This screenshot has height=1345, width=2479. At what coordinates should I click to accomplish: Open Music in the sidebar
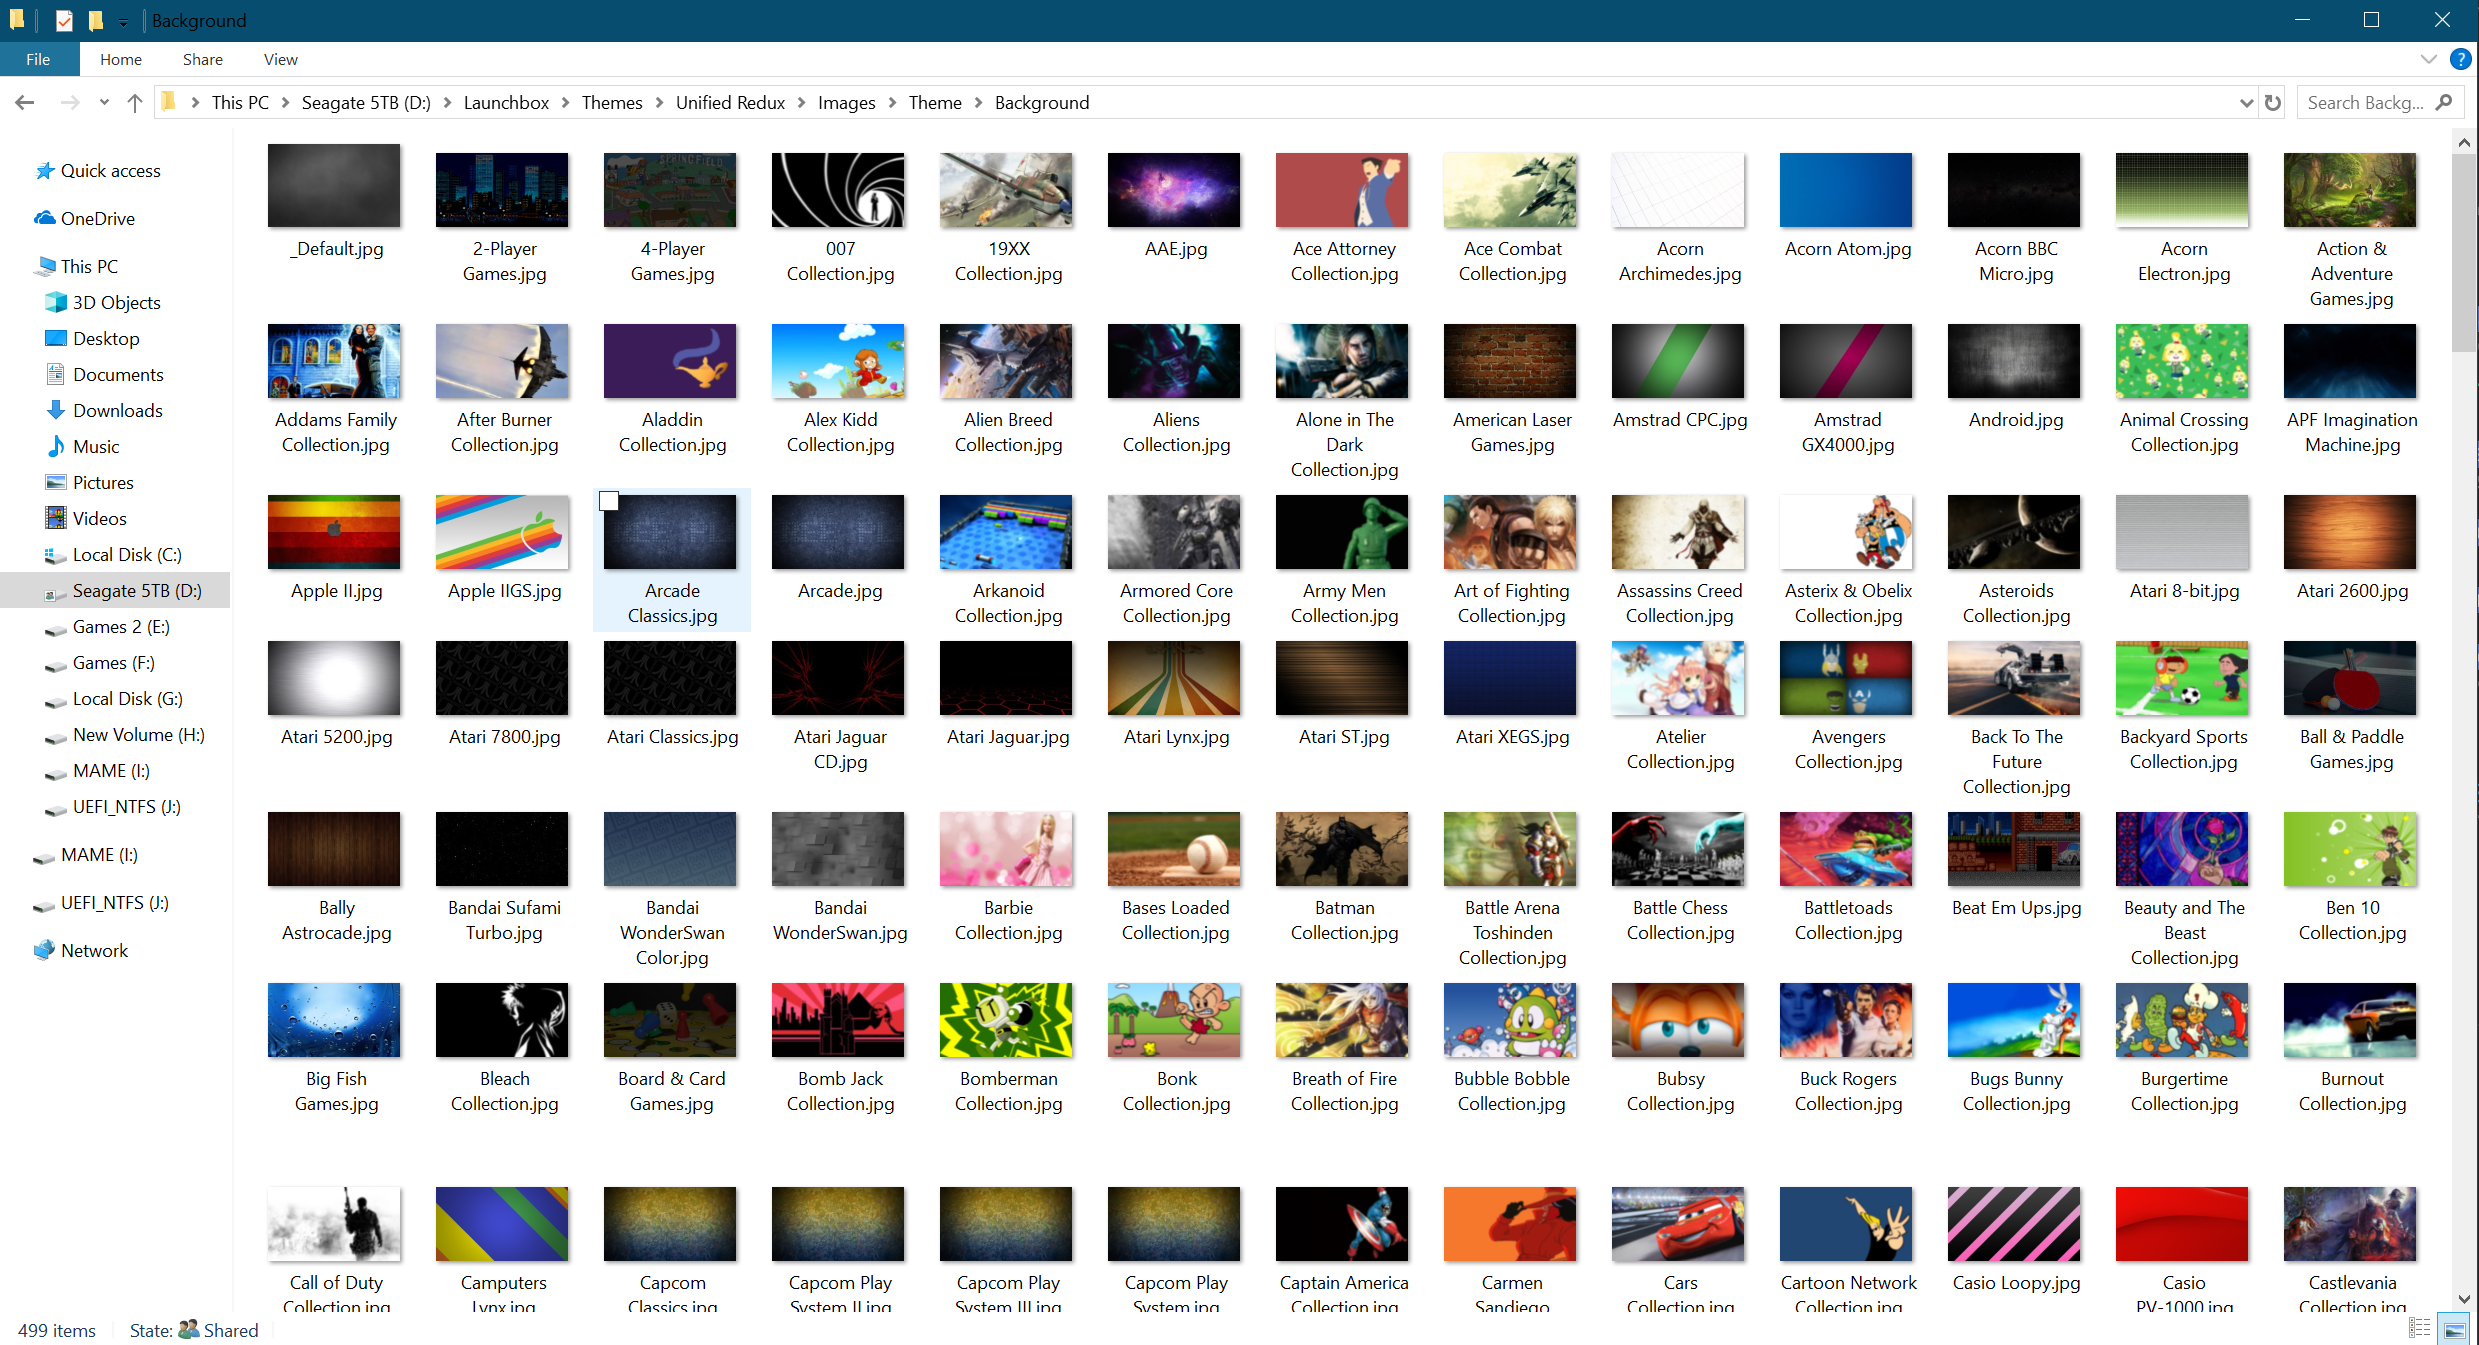(x=95, y=447)
